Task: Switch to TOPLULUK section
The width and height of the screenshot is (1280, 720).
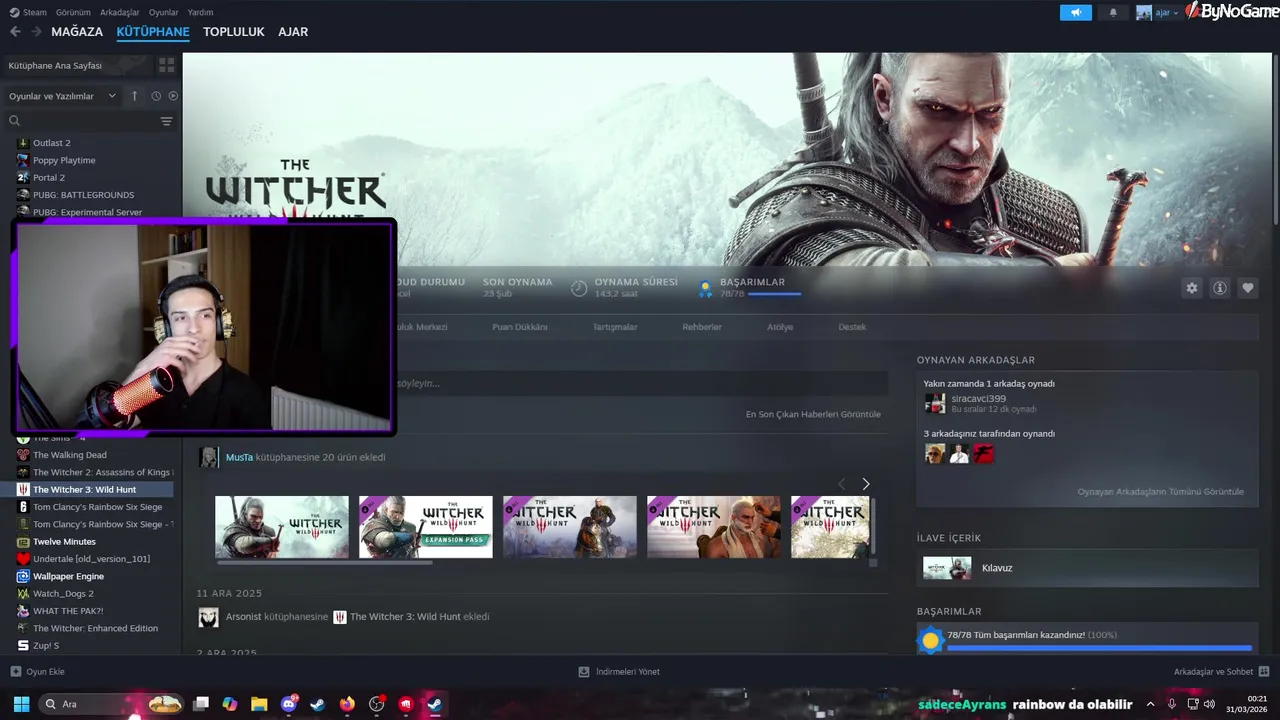Action: point(234,32)
